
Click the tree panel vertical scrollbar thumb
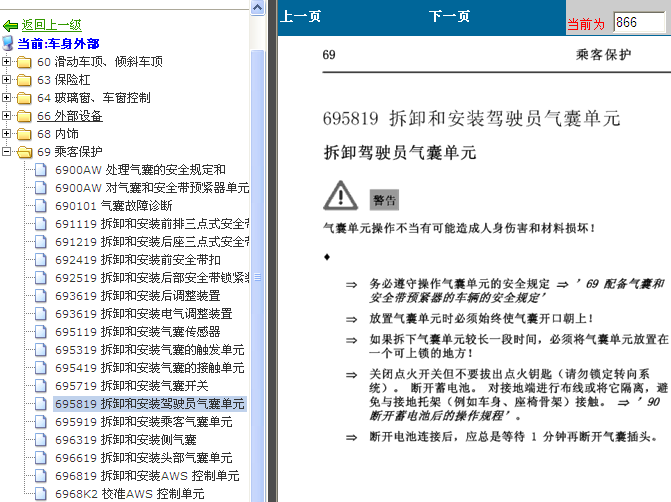(x=258, y=276)
